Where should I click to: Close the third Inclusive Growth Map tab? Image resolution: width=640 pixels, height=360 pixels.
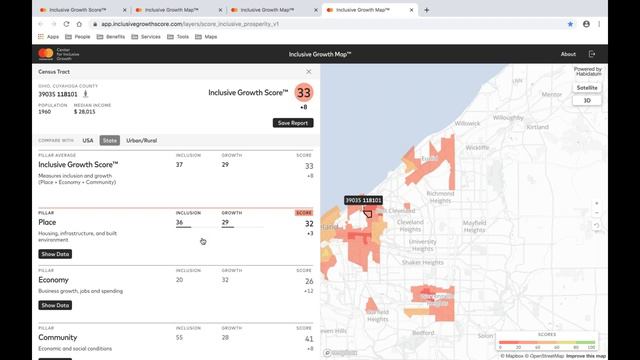(x=316, y=10)
